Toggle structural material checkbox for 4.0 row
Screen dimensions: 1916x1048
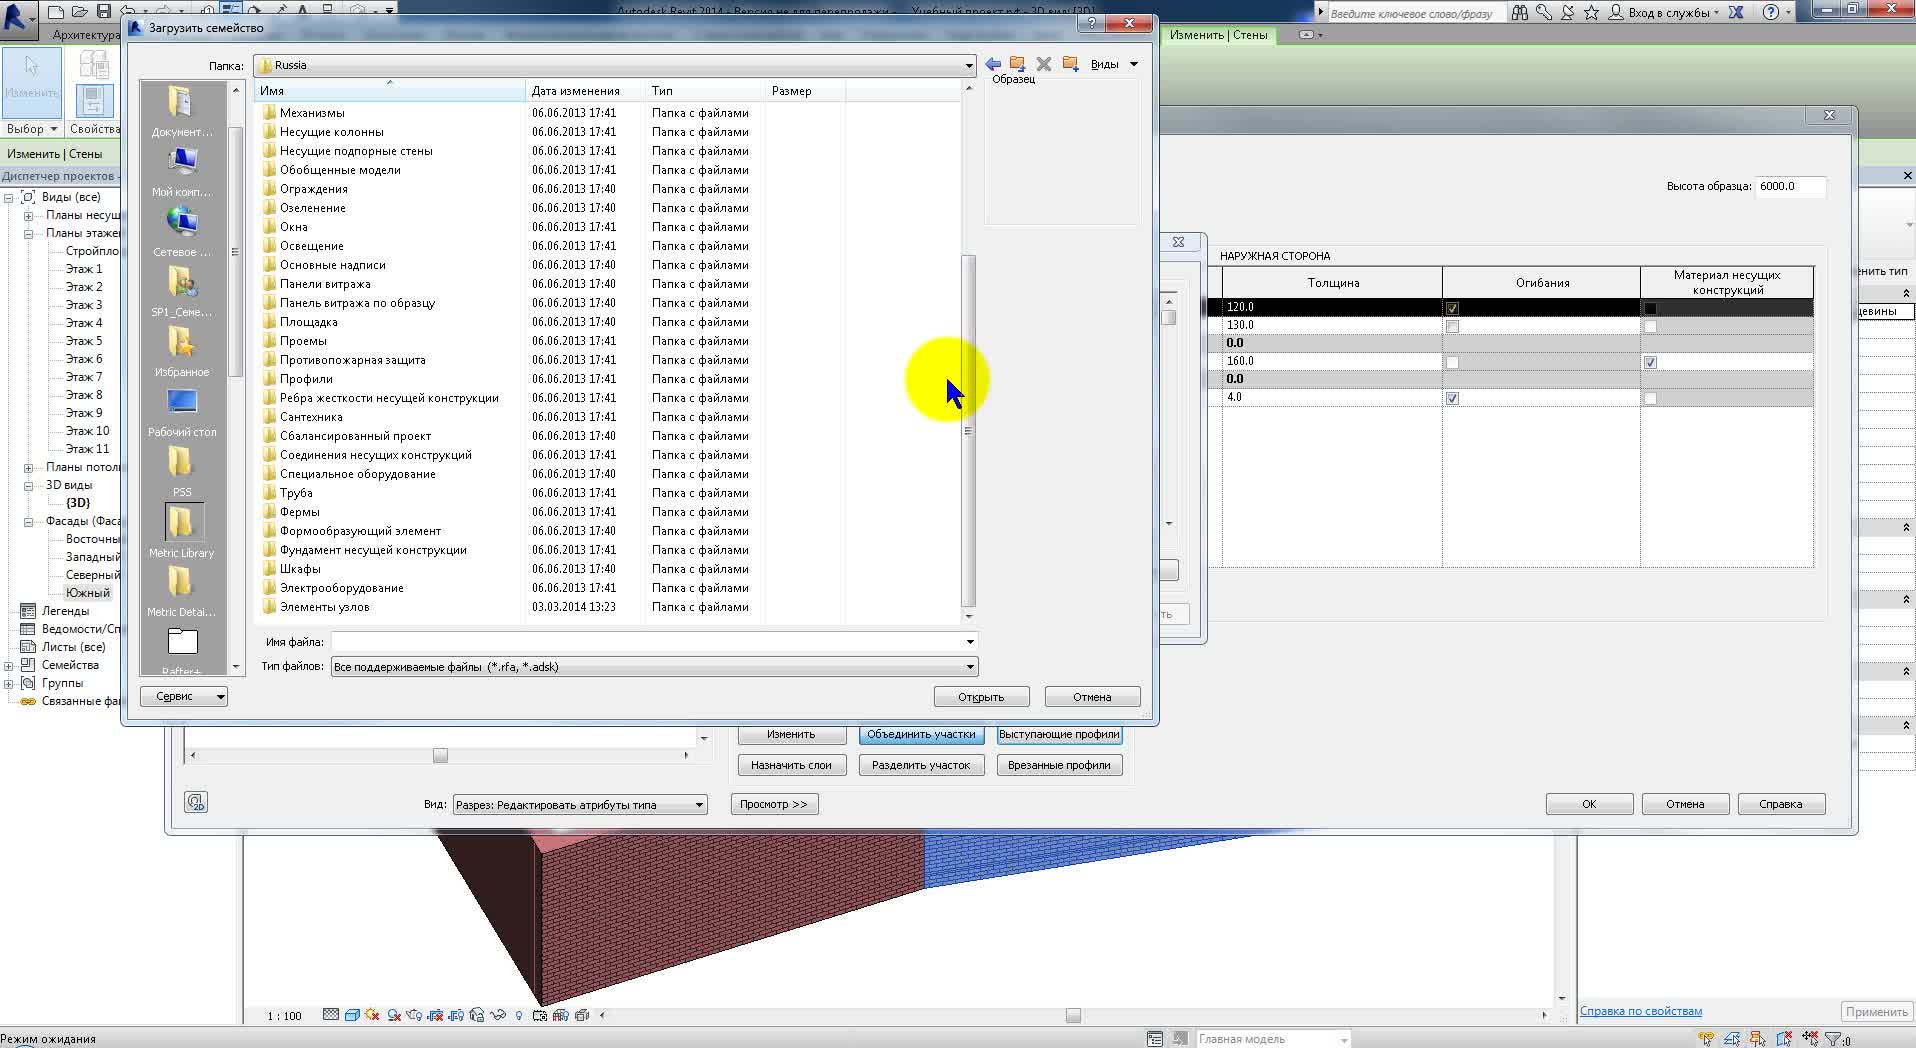(x=1650, y=398)
